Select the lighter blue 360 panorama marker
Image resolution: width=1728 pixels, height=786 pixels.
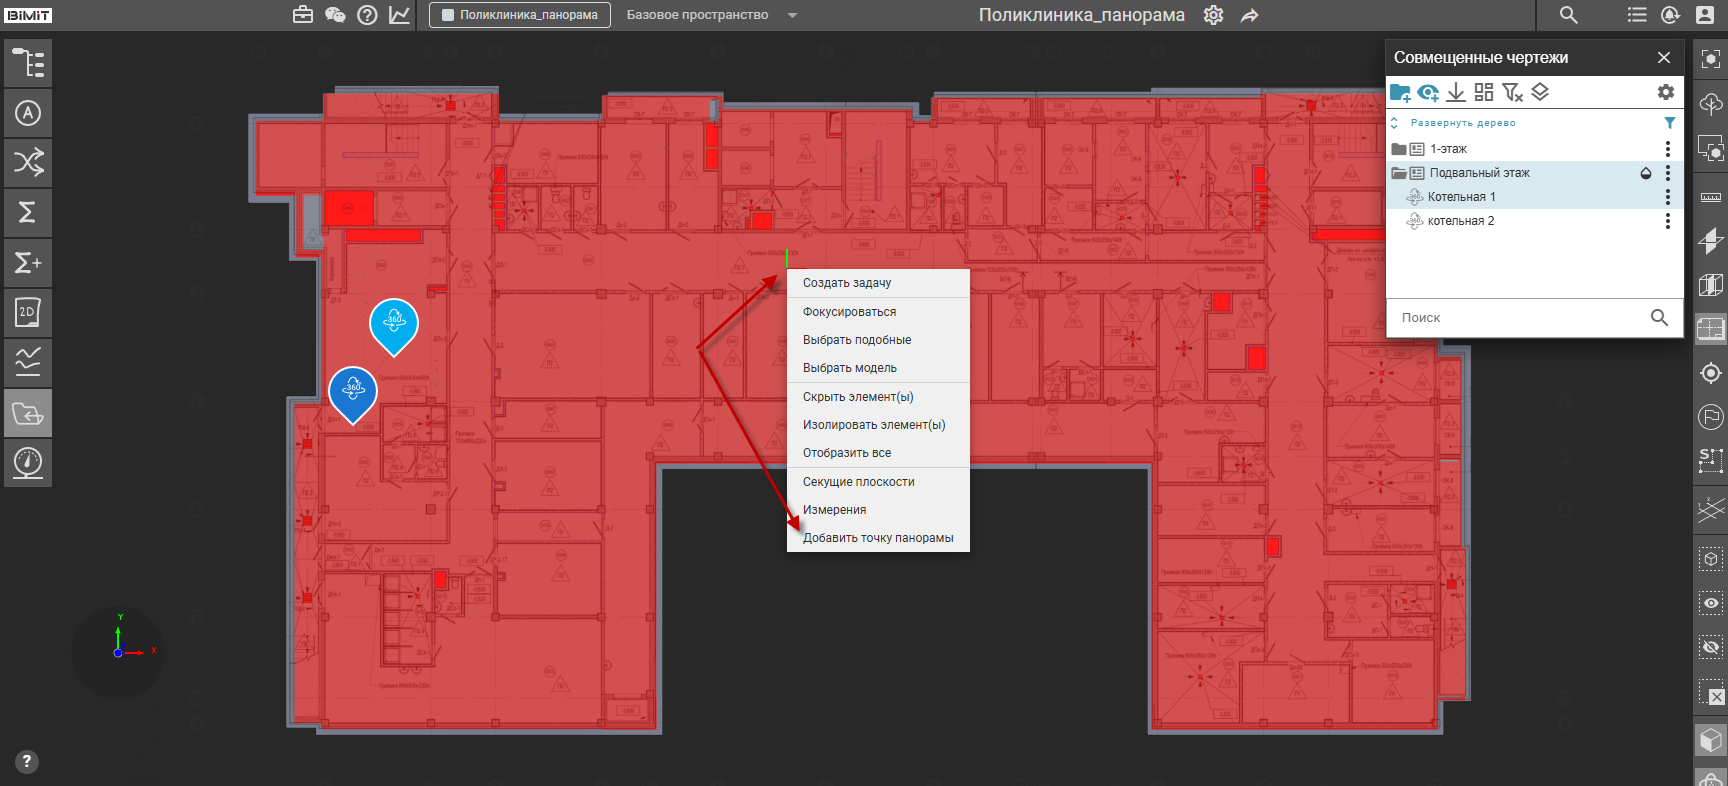click(x=394, y=325)
